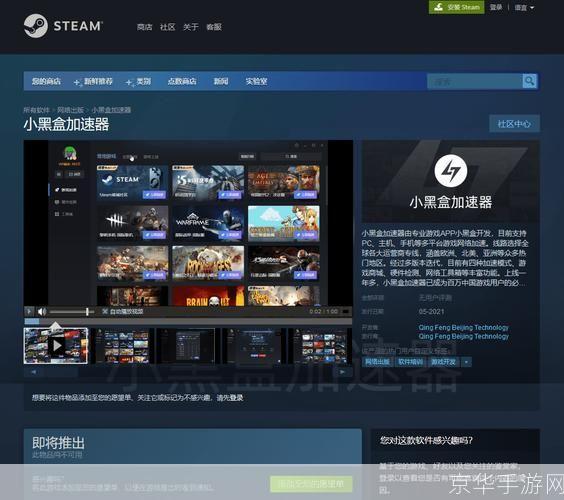Select the first video thumbnail with play icon
Screen dimensions: 564x500
(56, 346)
